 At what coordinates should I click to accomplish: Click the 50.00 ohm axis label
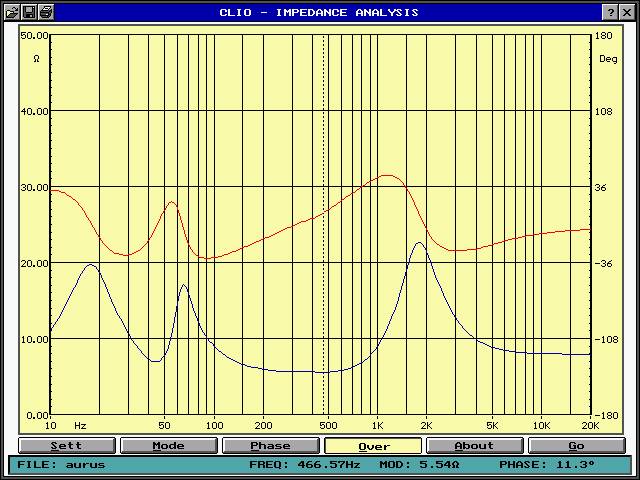(x=34, y=36)
